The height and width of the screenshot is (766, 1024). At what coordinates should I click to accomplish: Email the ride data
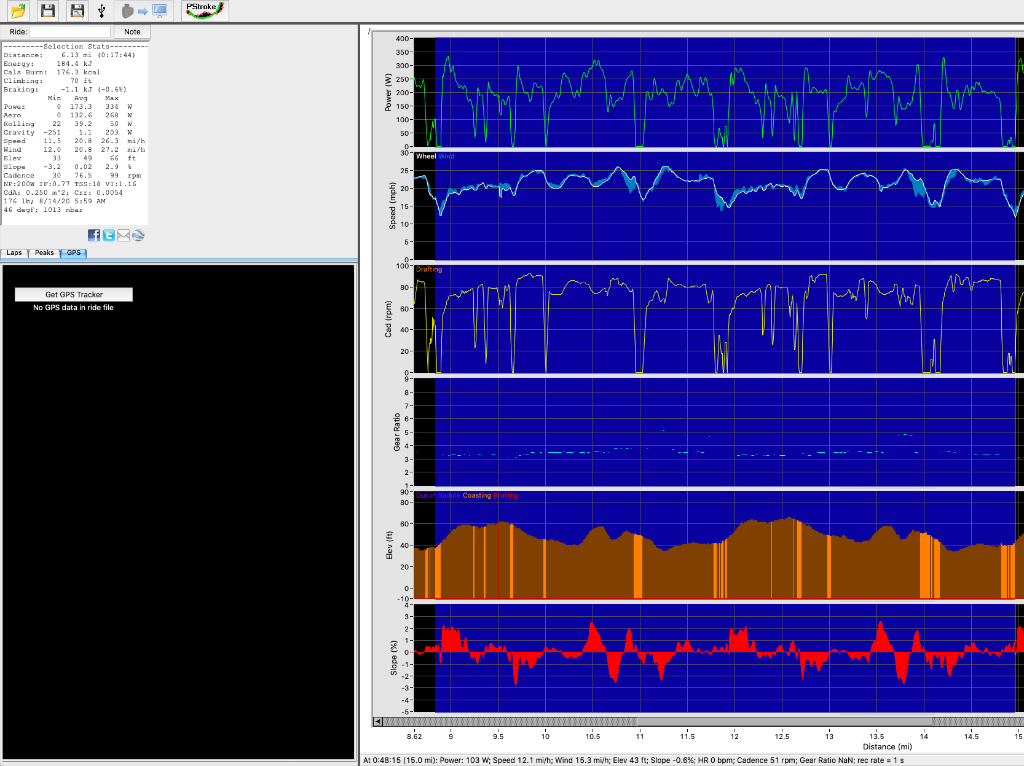pos(123,235)
